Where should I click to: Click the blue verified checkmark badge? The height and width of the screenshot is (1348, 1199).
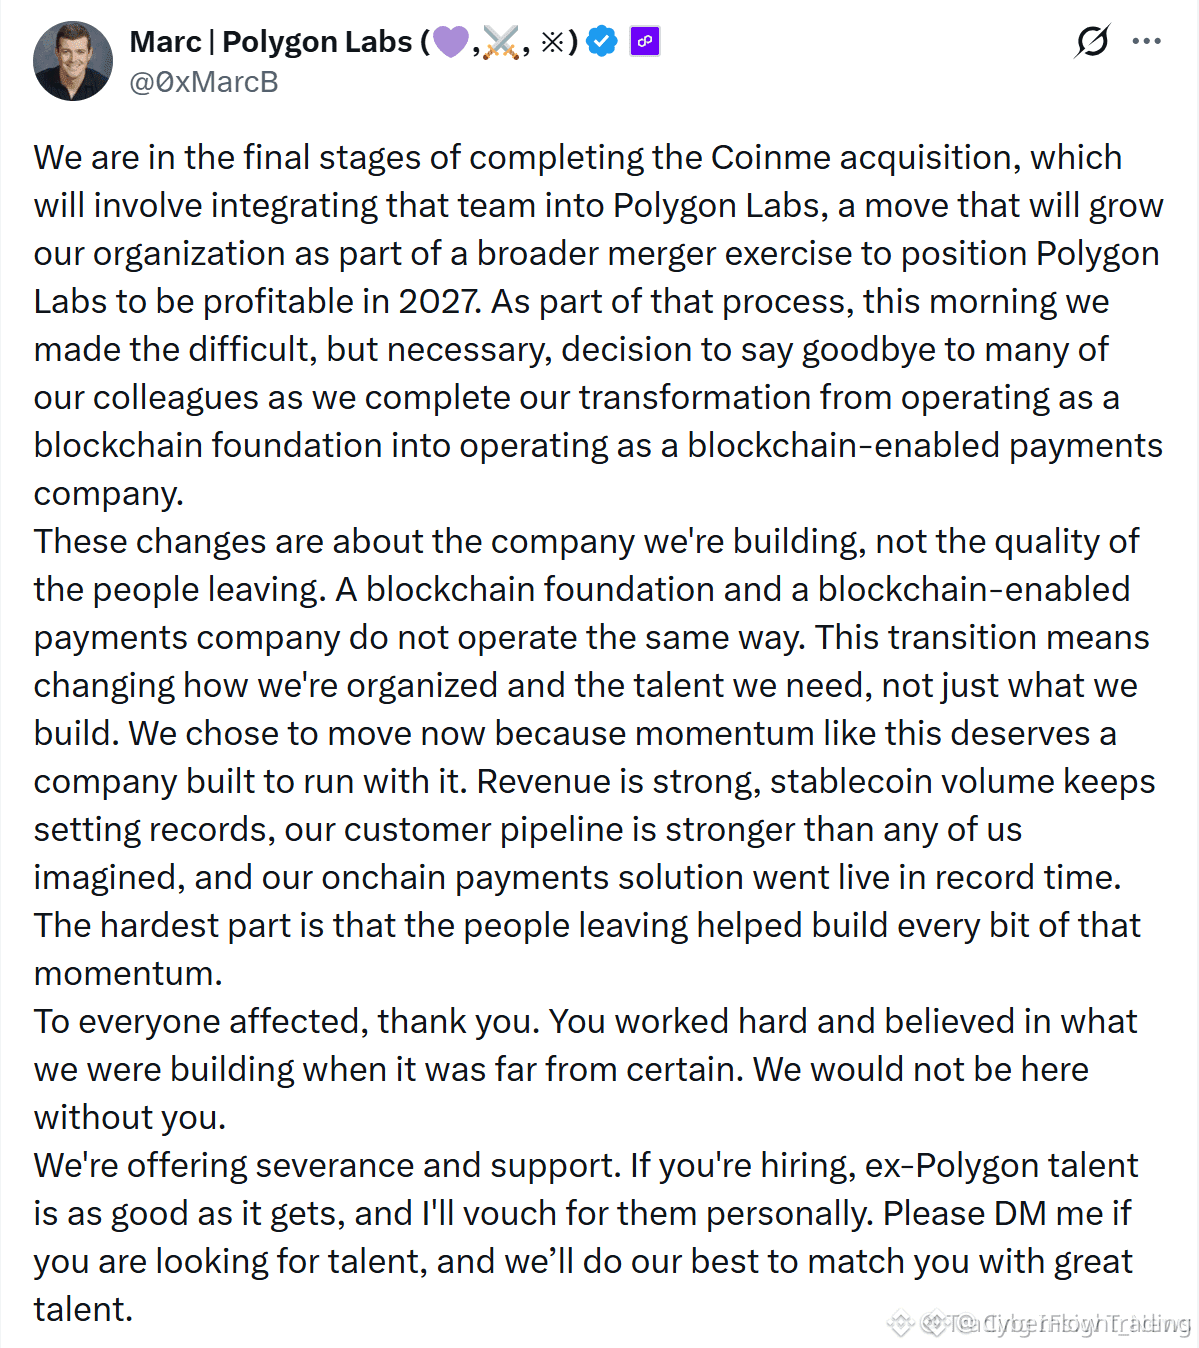point(602,42)
